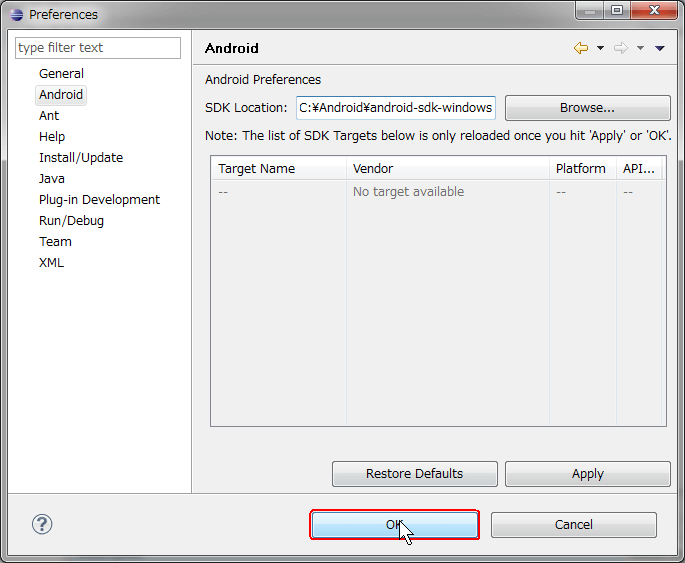Select Ant in the preferences tree
This screenshot has width=685, height=563.
coord(49,116)
